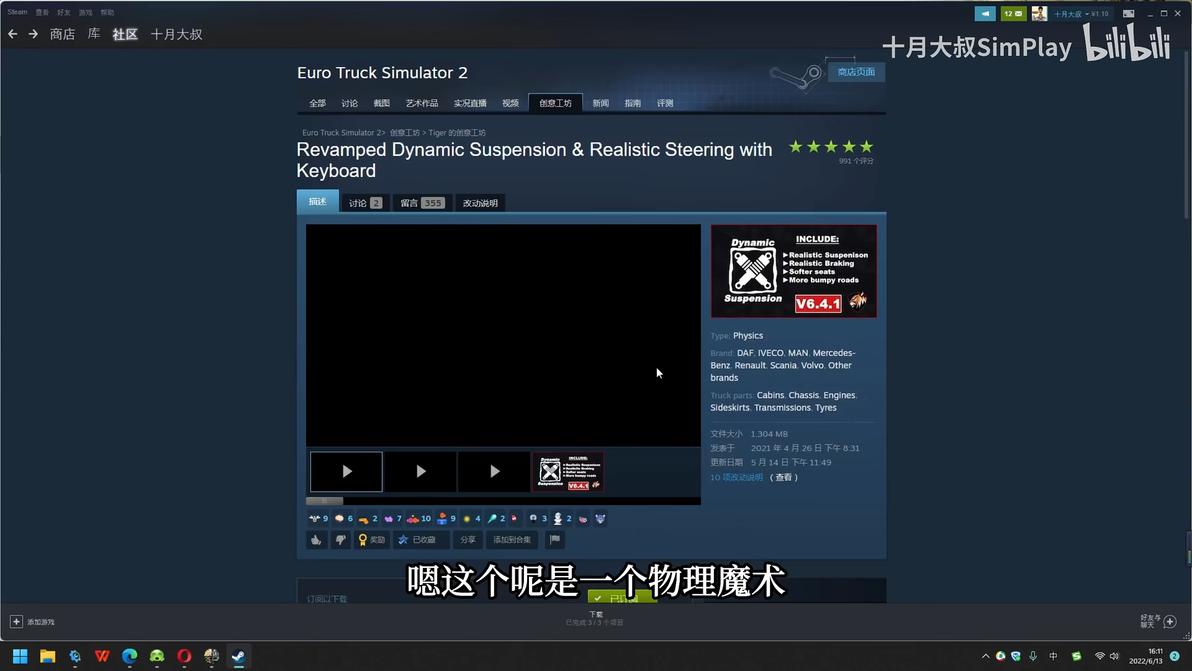Viewport: 1192px width, 671px height.
Task: Select the 讨论 community hub tab
Action: (350, 103)
